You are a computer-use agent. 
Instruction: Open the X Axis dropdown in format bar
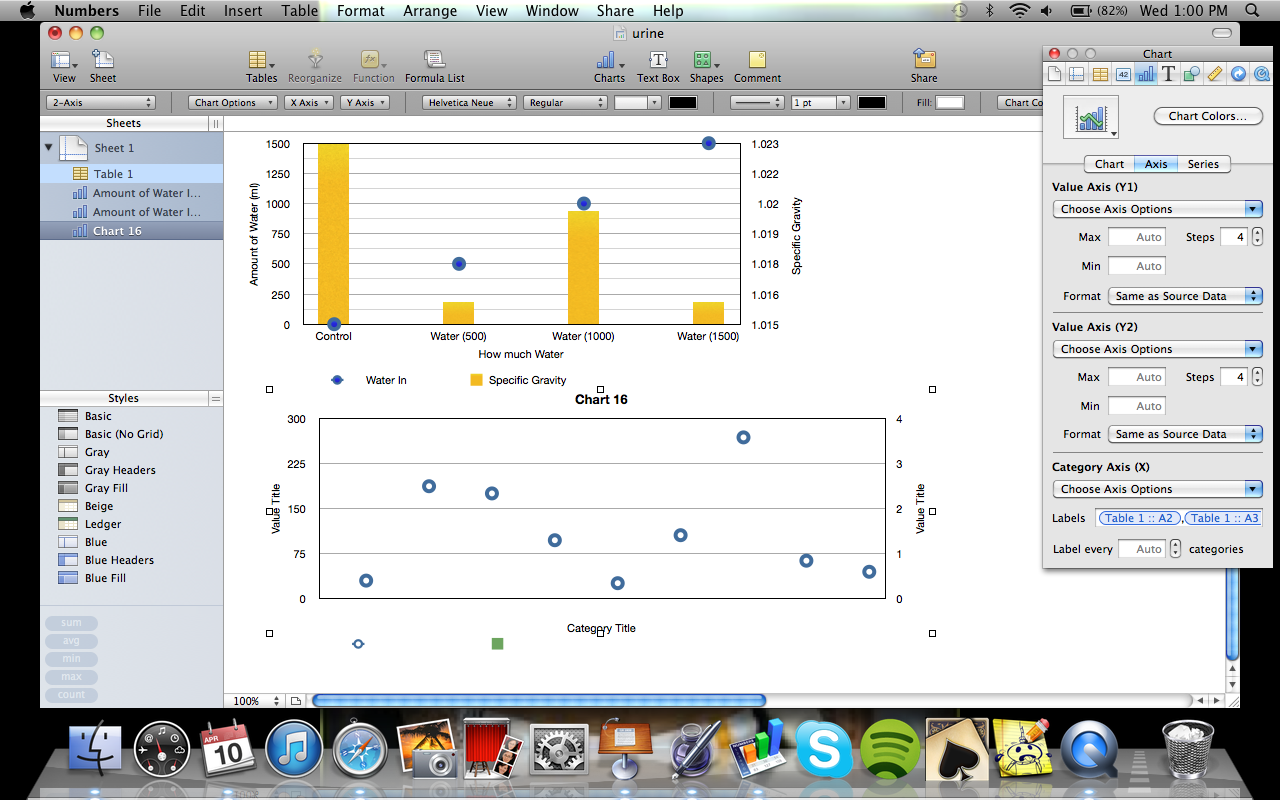tap(308, 102)
